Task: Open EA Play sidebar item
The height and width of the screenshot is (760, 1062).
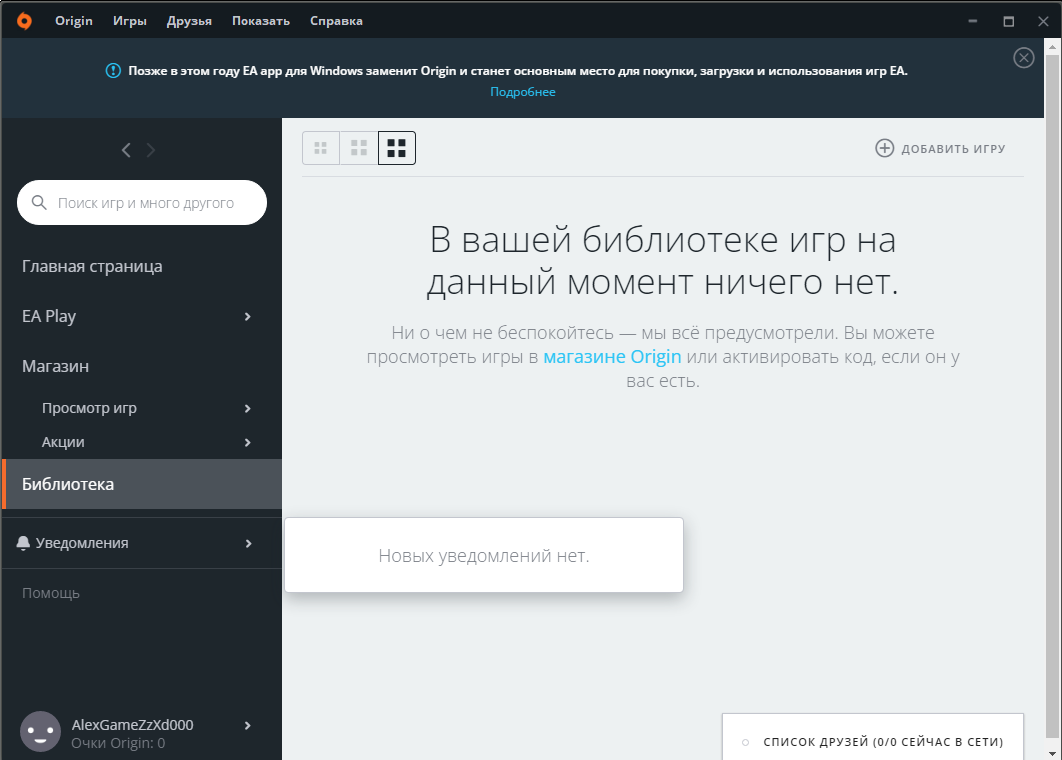Action: click(49, 316)
